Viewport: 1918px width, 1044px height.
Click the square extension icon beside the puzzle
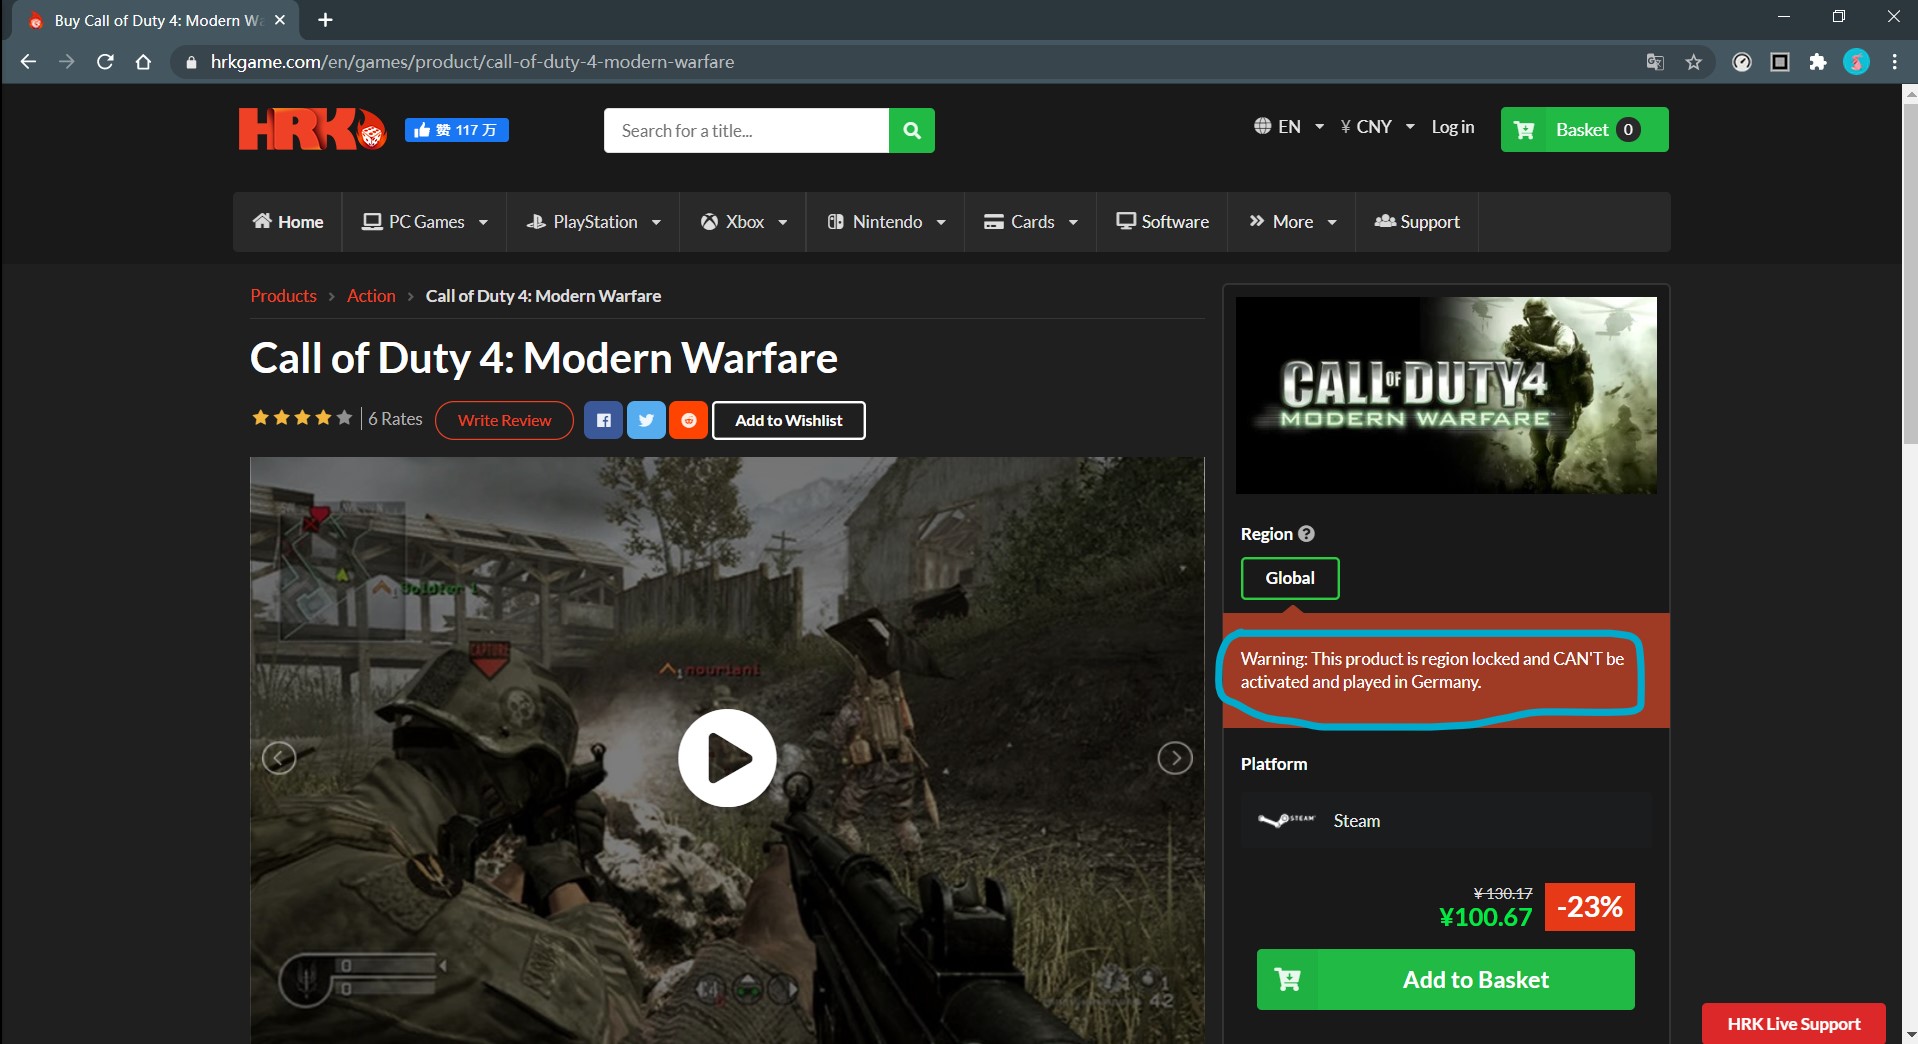[1780, 62]
